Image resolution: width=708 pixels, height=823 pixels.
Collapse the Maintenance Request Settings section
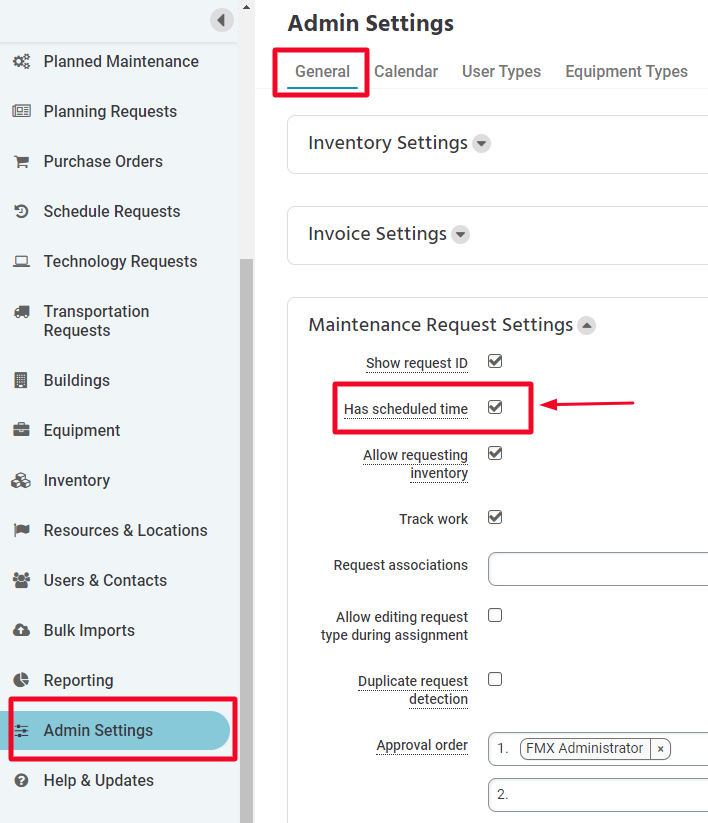point(586,325)
